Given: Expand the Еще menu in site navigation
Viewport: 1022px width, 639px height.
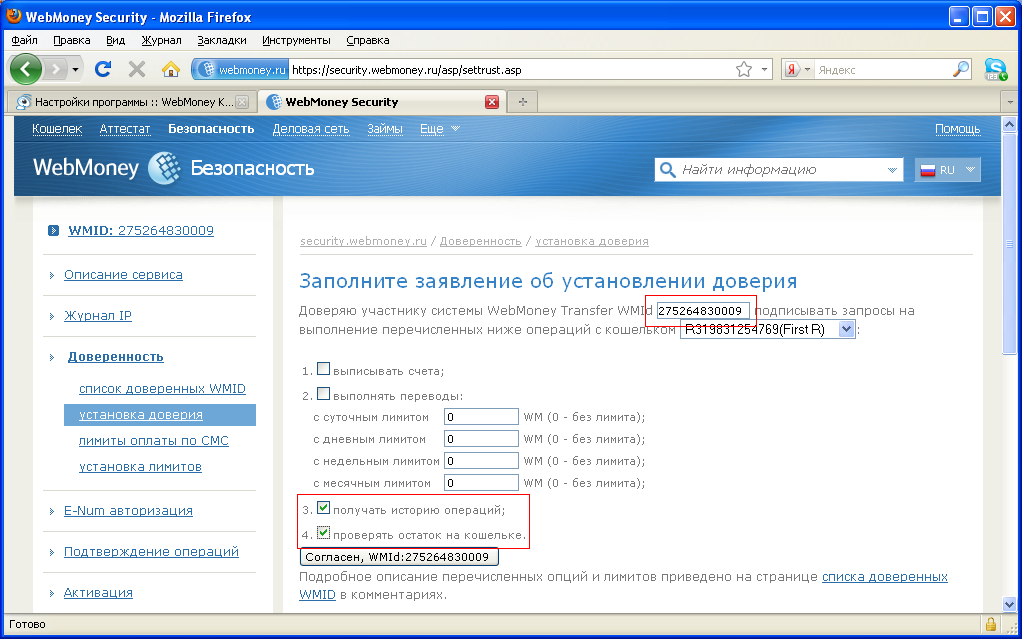Looking at the screenshot, I should click(x=440, y=128).
